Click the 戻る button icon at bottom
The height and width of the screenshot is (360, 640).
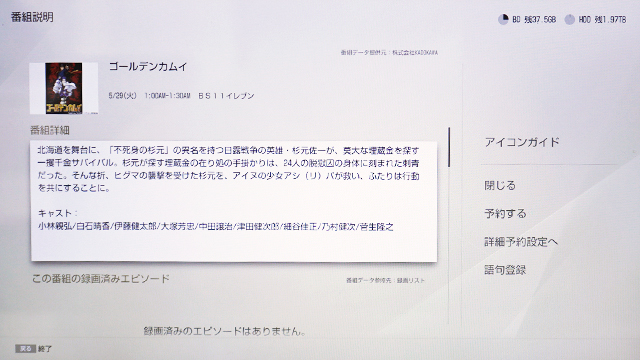pos(25,349)
